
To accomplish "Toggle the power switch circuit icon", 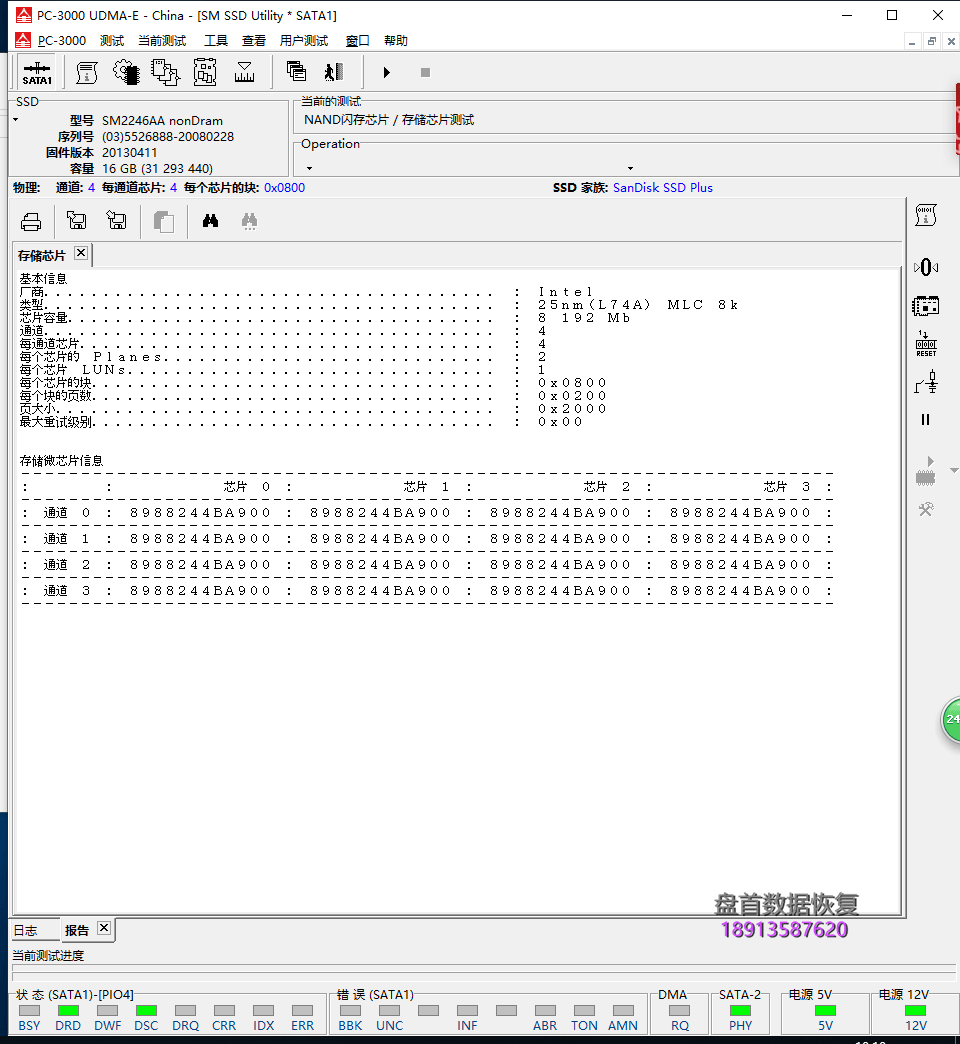I will (x=926, y=383).
